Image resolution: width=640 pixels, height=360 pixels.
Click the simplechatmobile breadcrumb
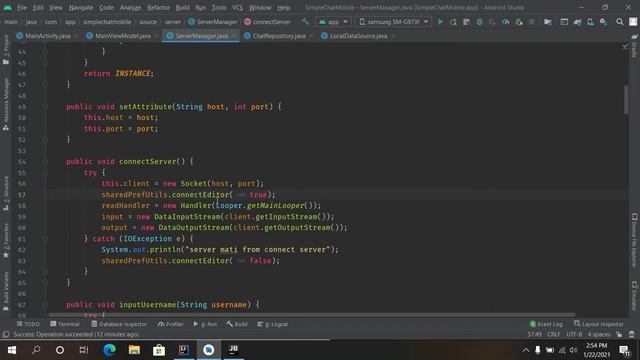tap(107, 22)
